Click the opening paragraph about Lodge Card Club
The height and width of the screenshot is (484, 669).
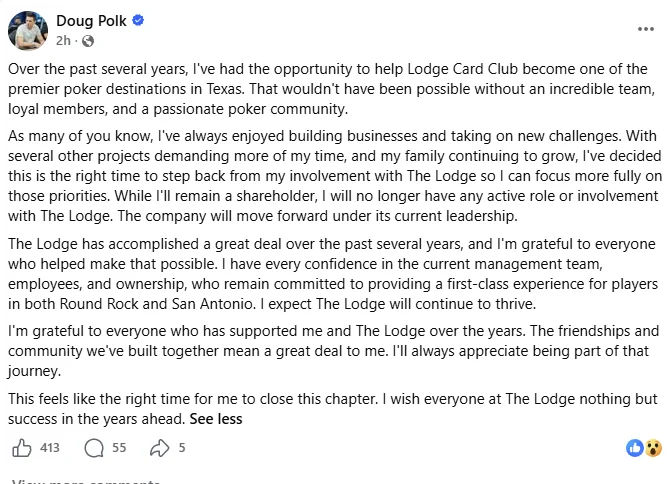click(x=332, y=89)
